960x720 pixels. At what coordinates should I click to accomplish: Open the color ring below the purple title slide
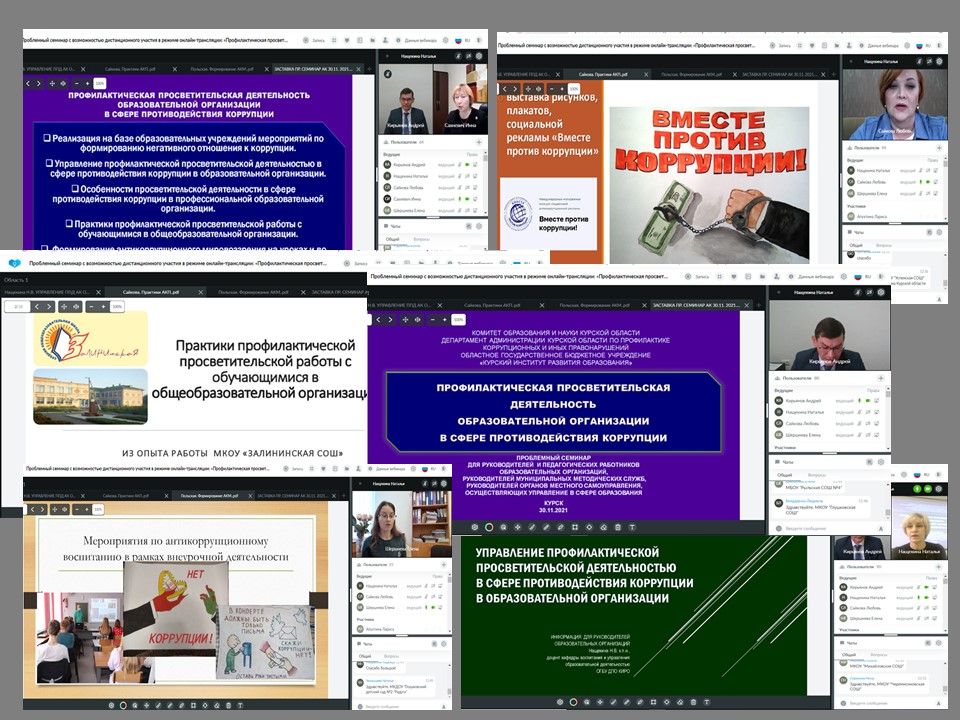(x=489, y=527)
